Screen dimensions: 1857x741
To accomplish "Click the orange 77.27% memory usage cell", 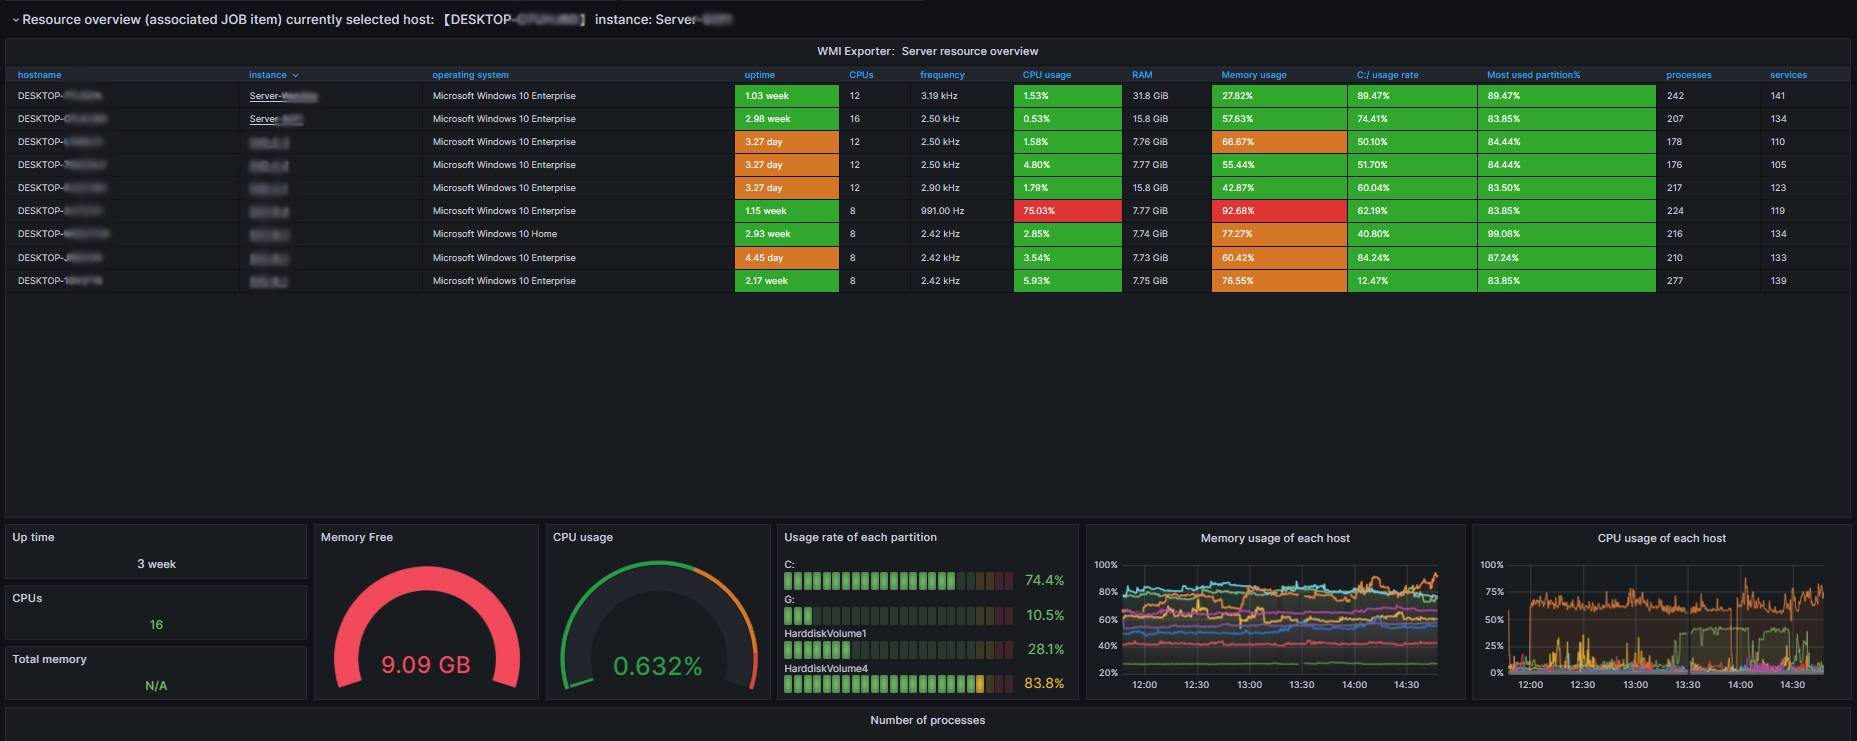I will click(x=1279, y=234).
